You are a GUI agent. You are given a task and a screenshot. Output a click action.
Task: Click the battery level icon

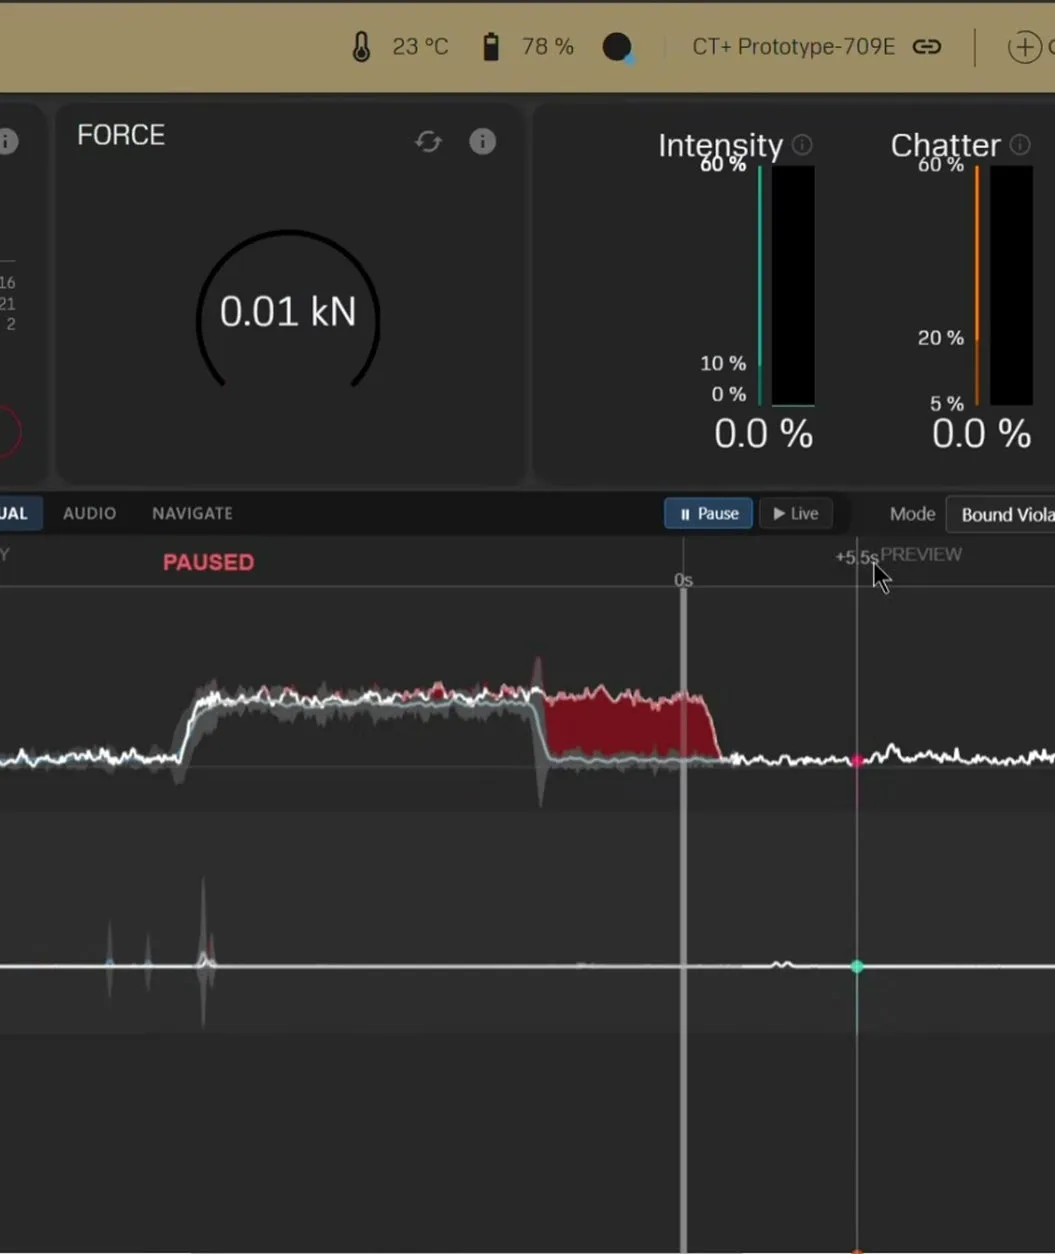(x=491, y=47)
